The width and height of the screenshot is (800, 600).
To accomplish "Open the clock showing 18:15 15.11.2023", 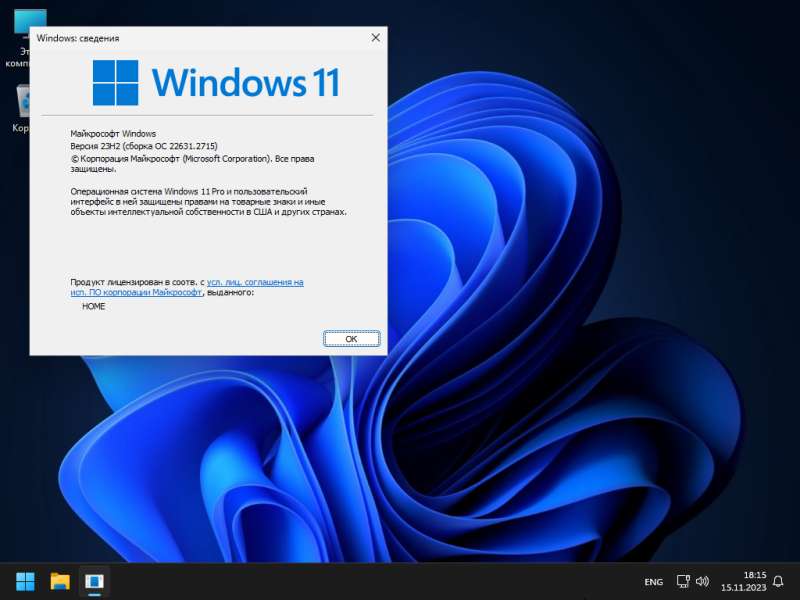I will pyautogui.click(x=743, y=581).
